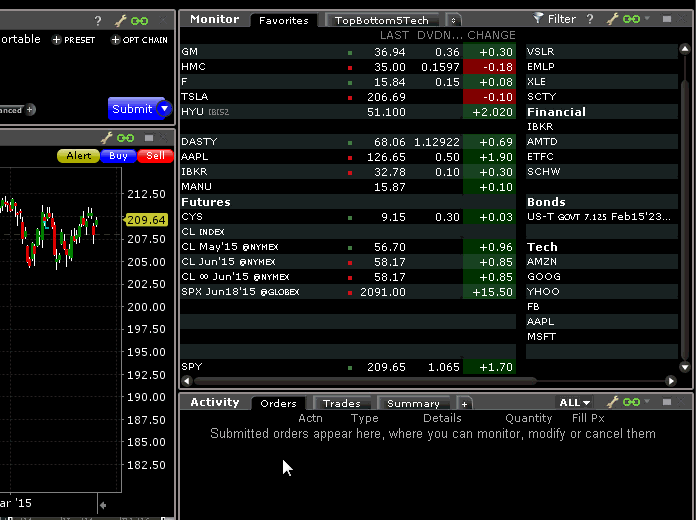
Task: Click the blue Submit button
Action: [x=133, y=109]
